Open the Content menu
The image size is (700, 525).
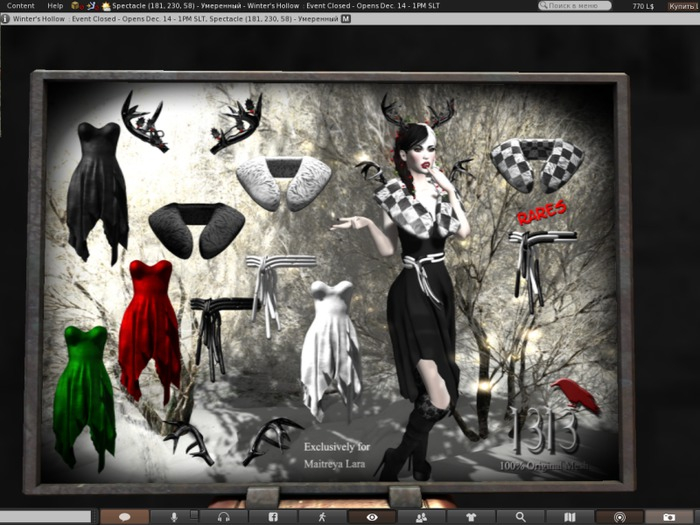click(x=21, y=6)
